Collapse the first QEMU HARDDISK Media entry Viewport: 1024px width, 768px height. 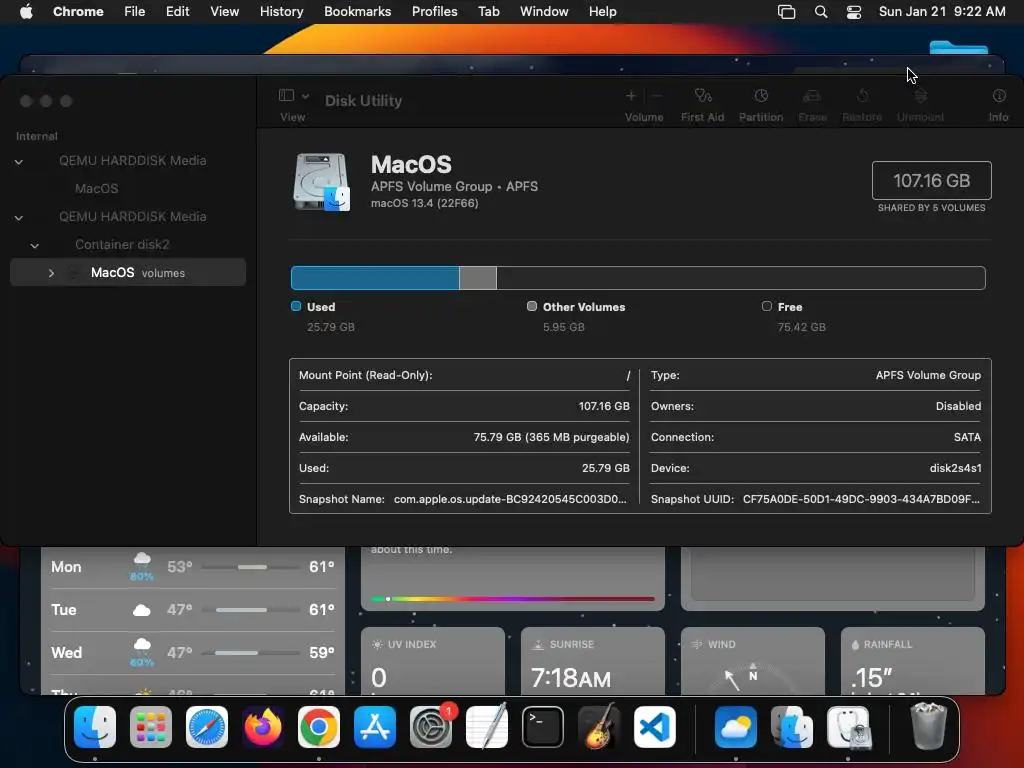click(x=19, y=161)
